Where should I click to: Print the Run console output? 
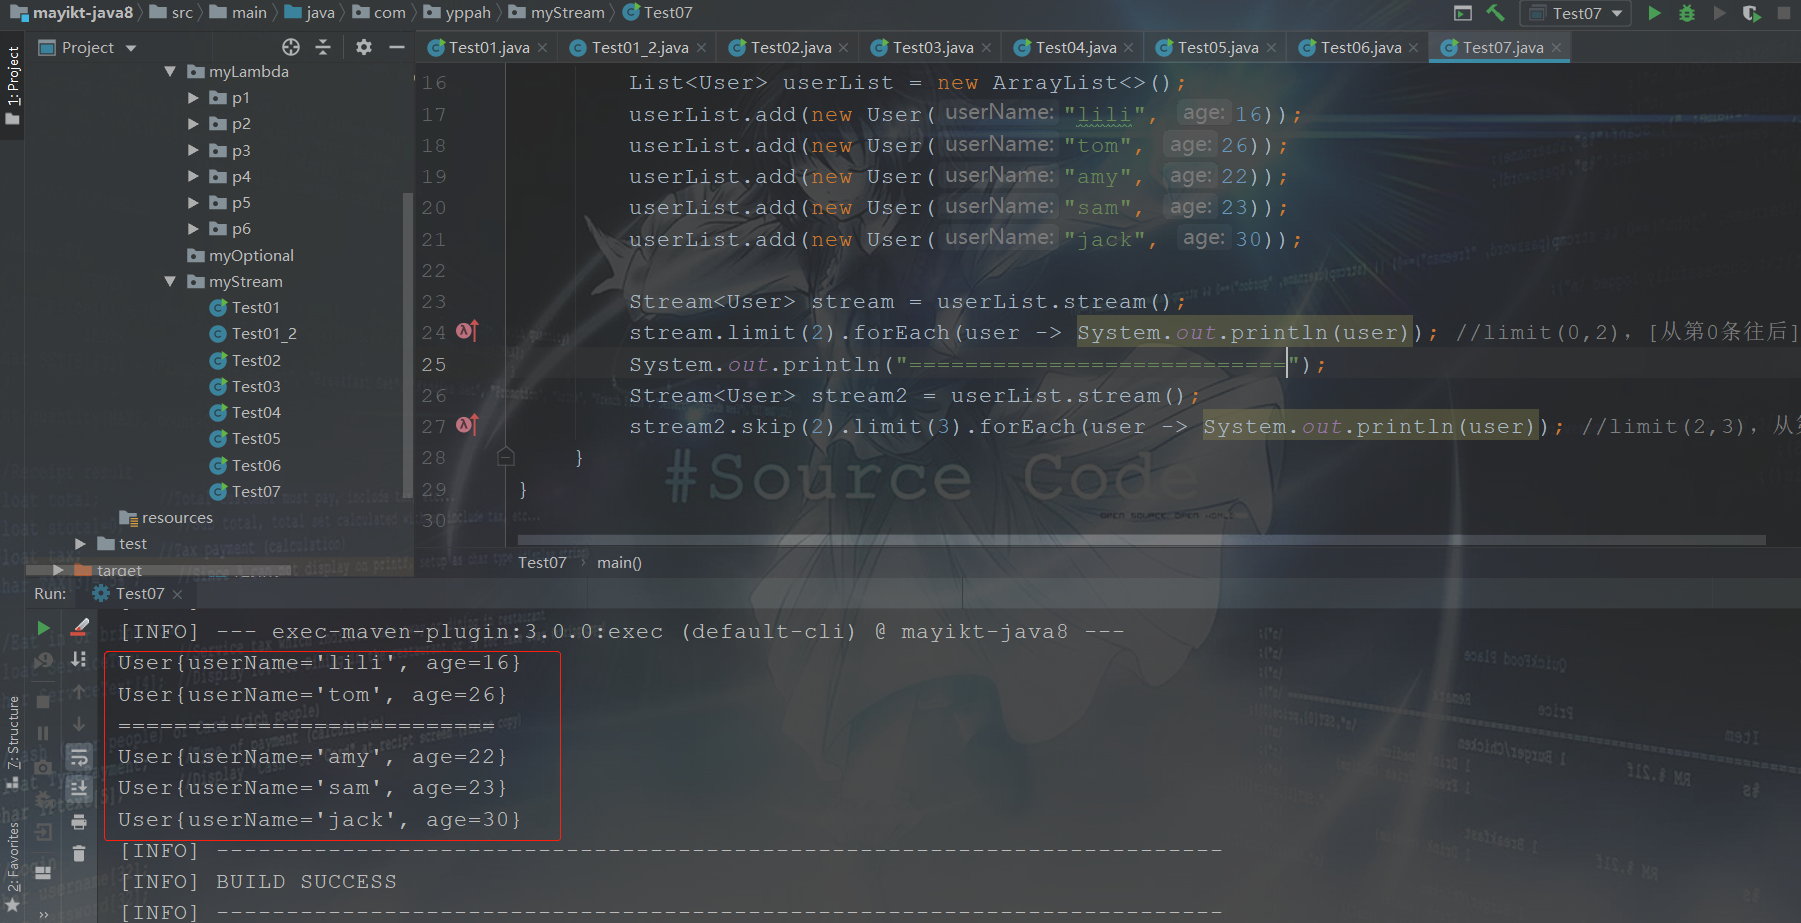(79, 822)
